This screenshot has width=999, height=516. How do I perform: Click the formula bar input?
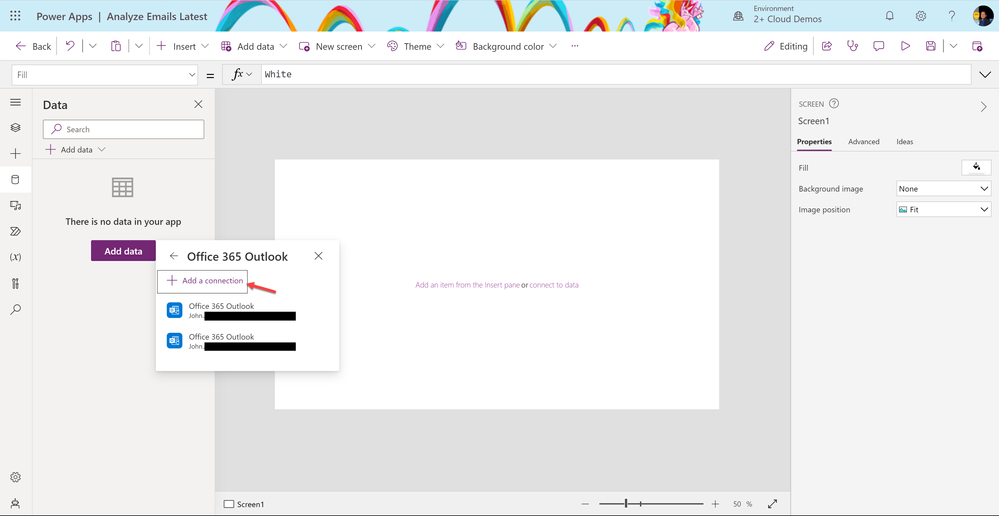coord(616,75)
